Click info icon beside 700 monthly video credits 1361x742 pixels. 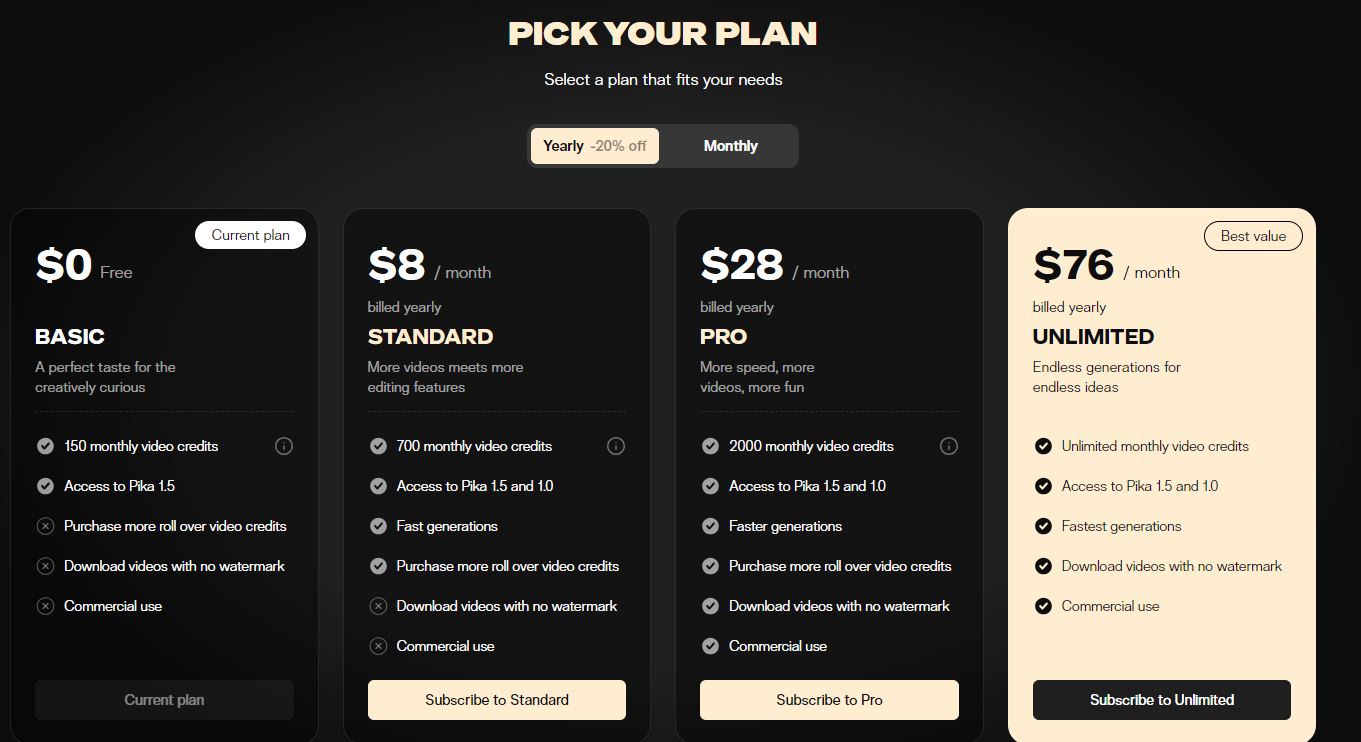[x=616, y=446]
